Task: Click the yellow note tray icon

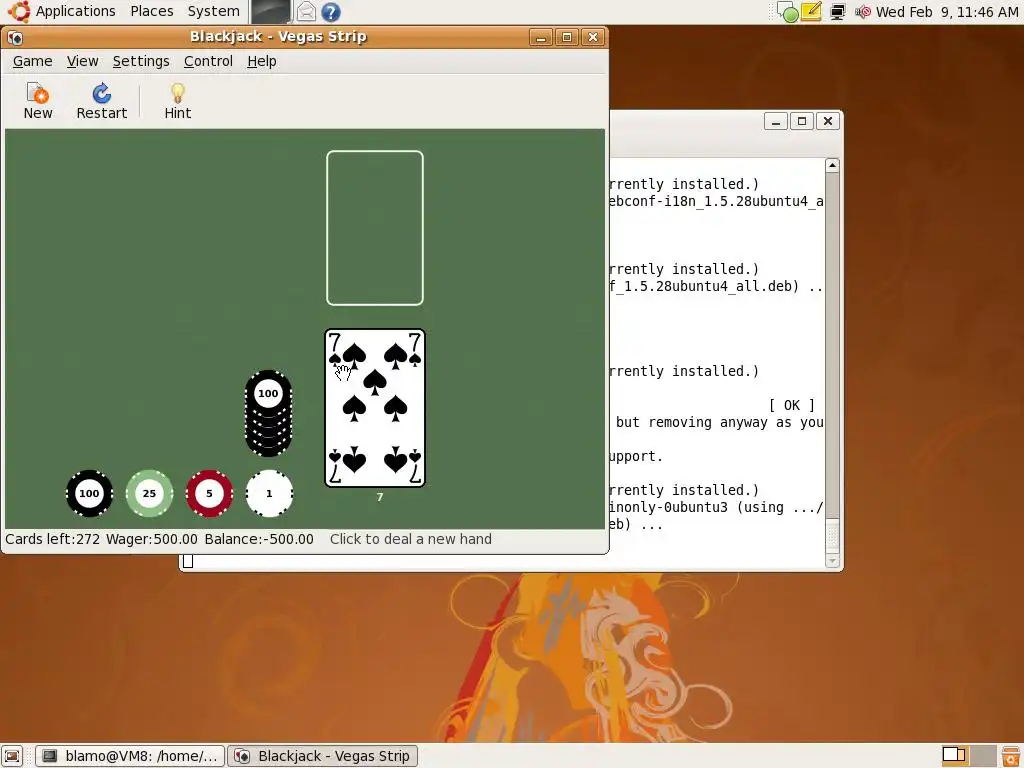Action: pyautogui.click(x=811, y=11)
